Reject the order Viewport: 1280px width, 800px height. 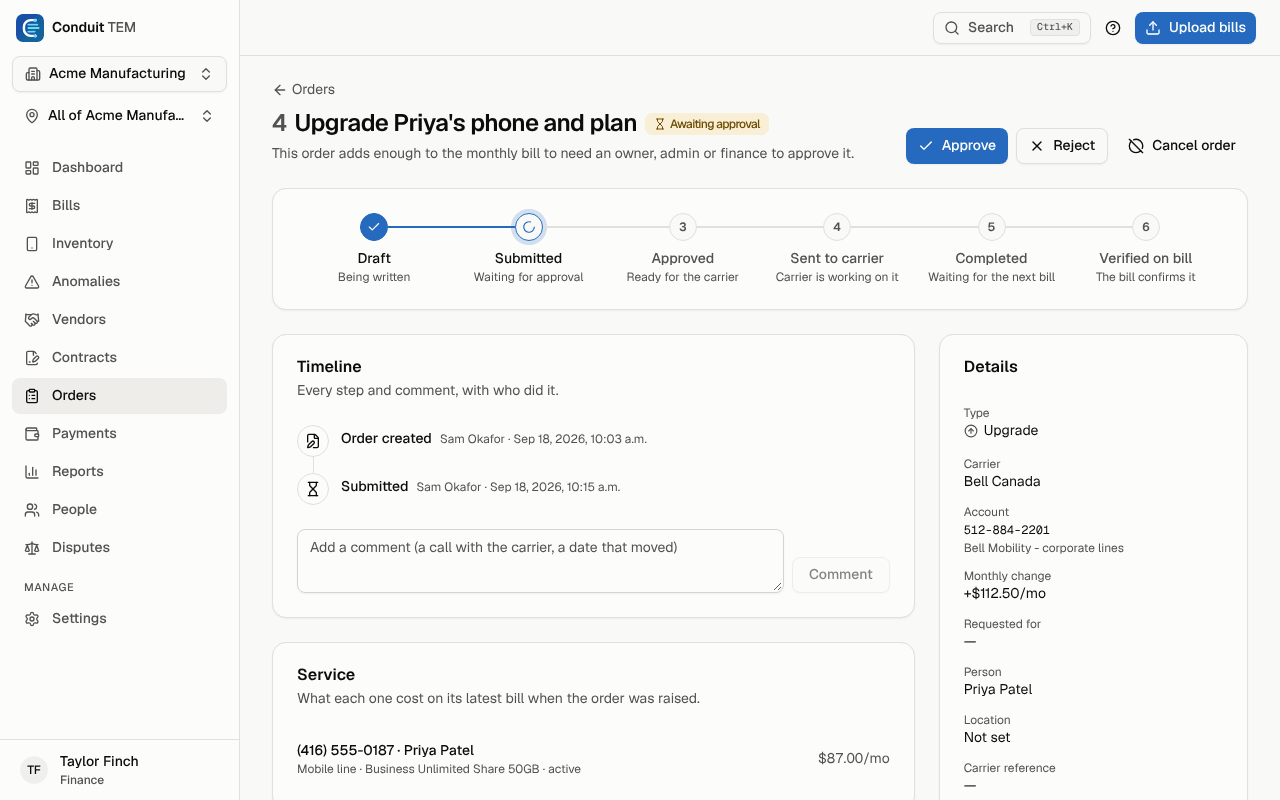1062,146
